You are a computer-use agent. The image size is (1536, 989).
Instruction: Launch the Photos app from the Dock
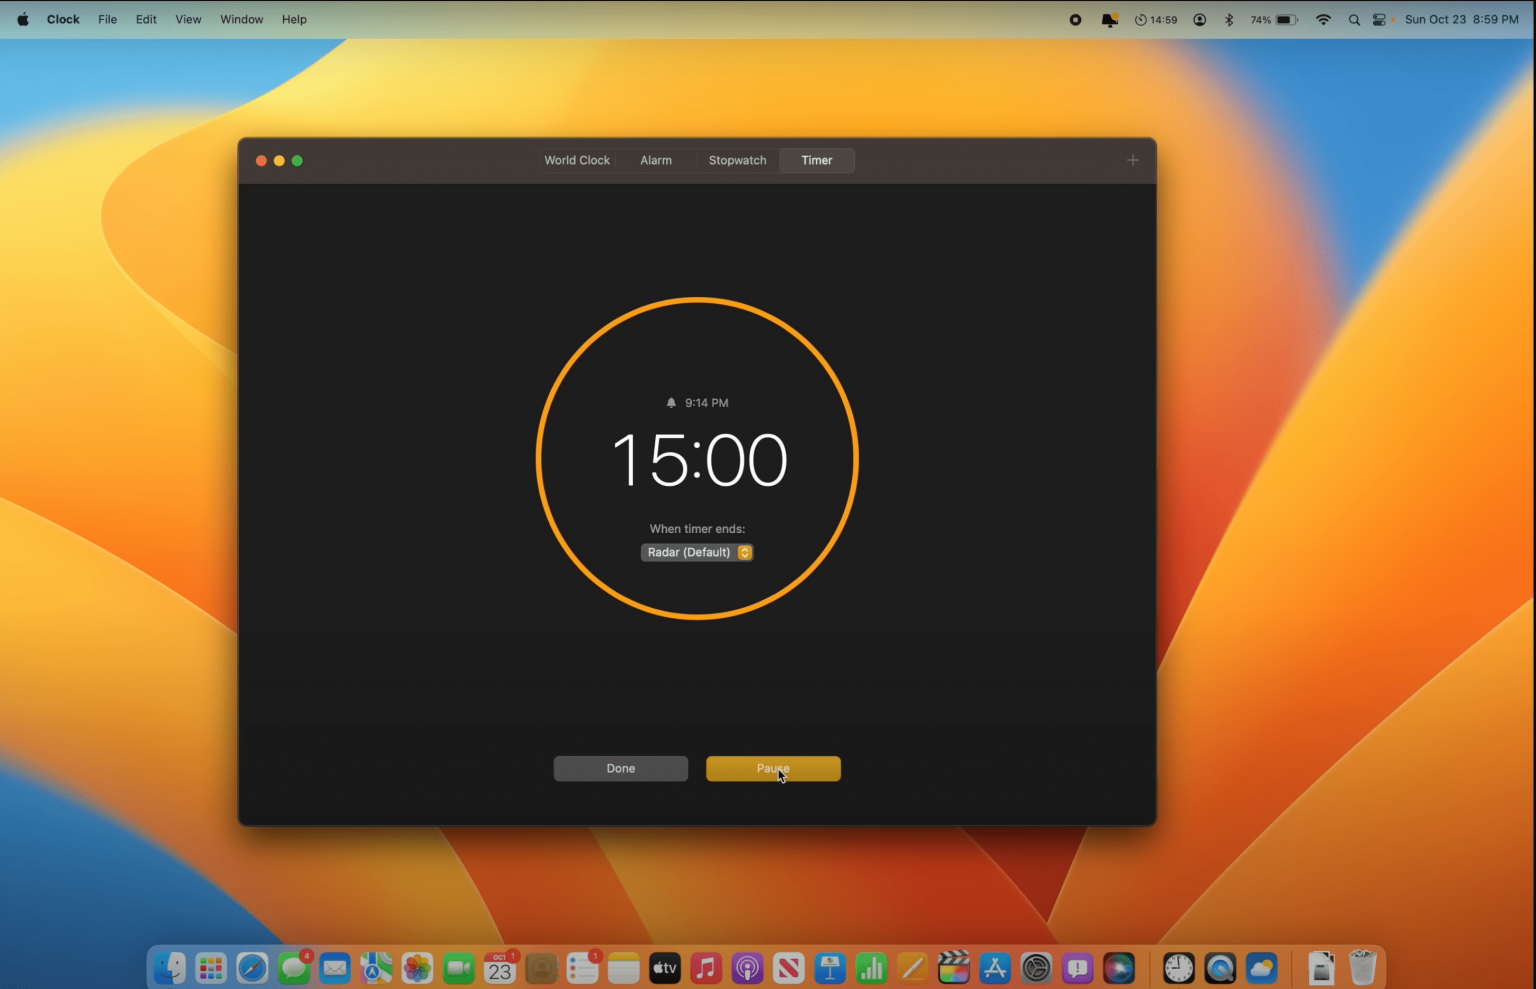[417, 967]
